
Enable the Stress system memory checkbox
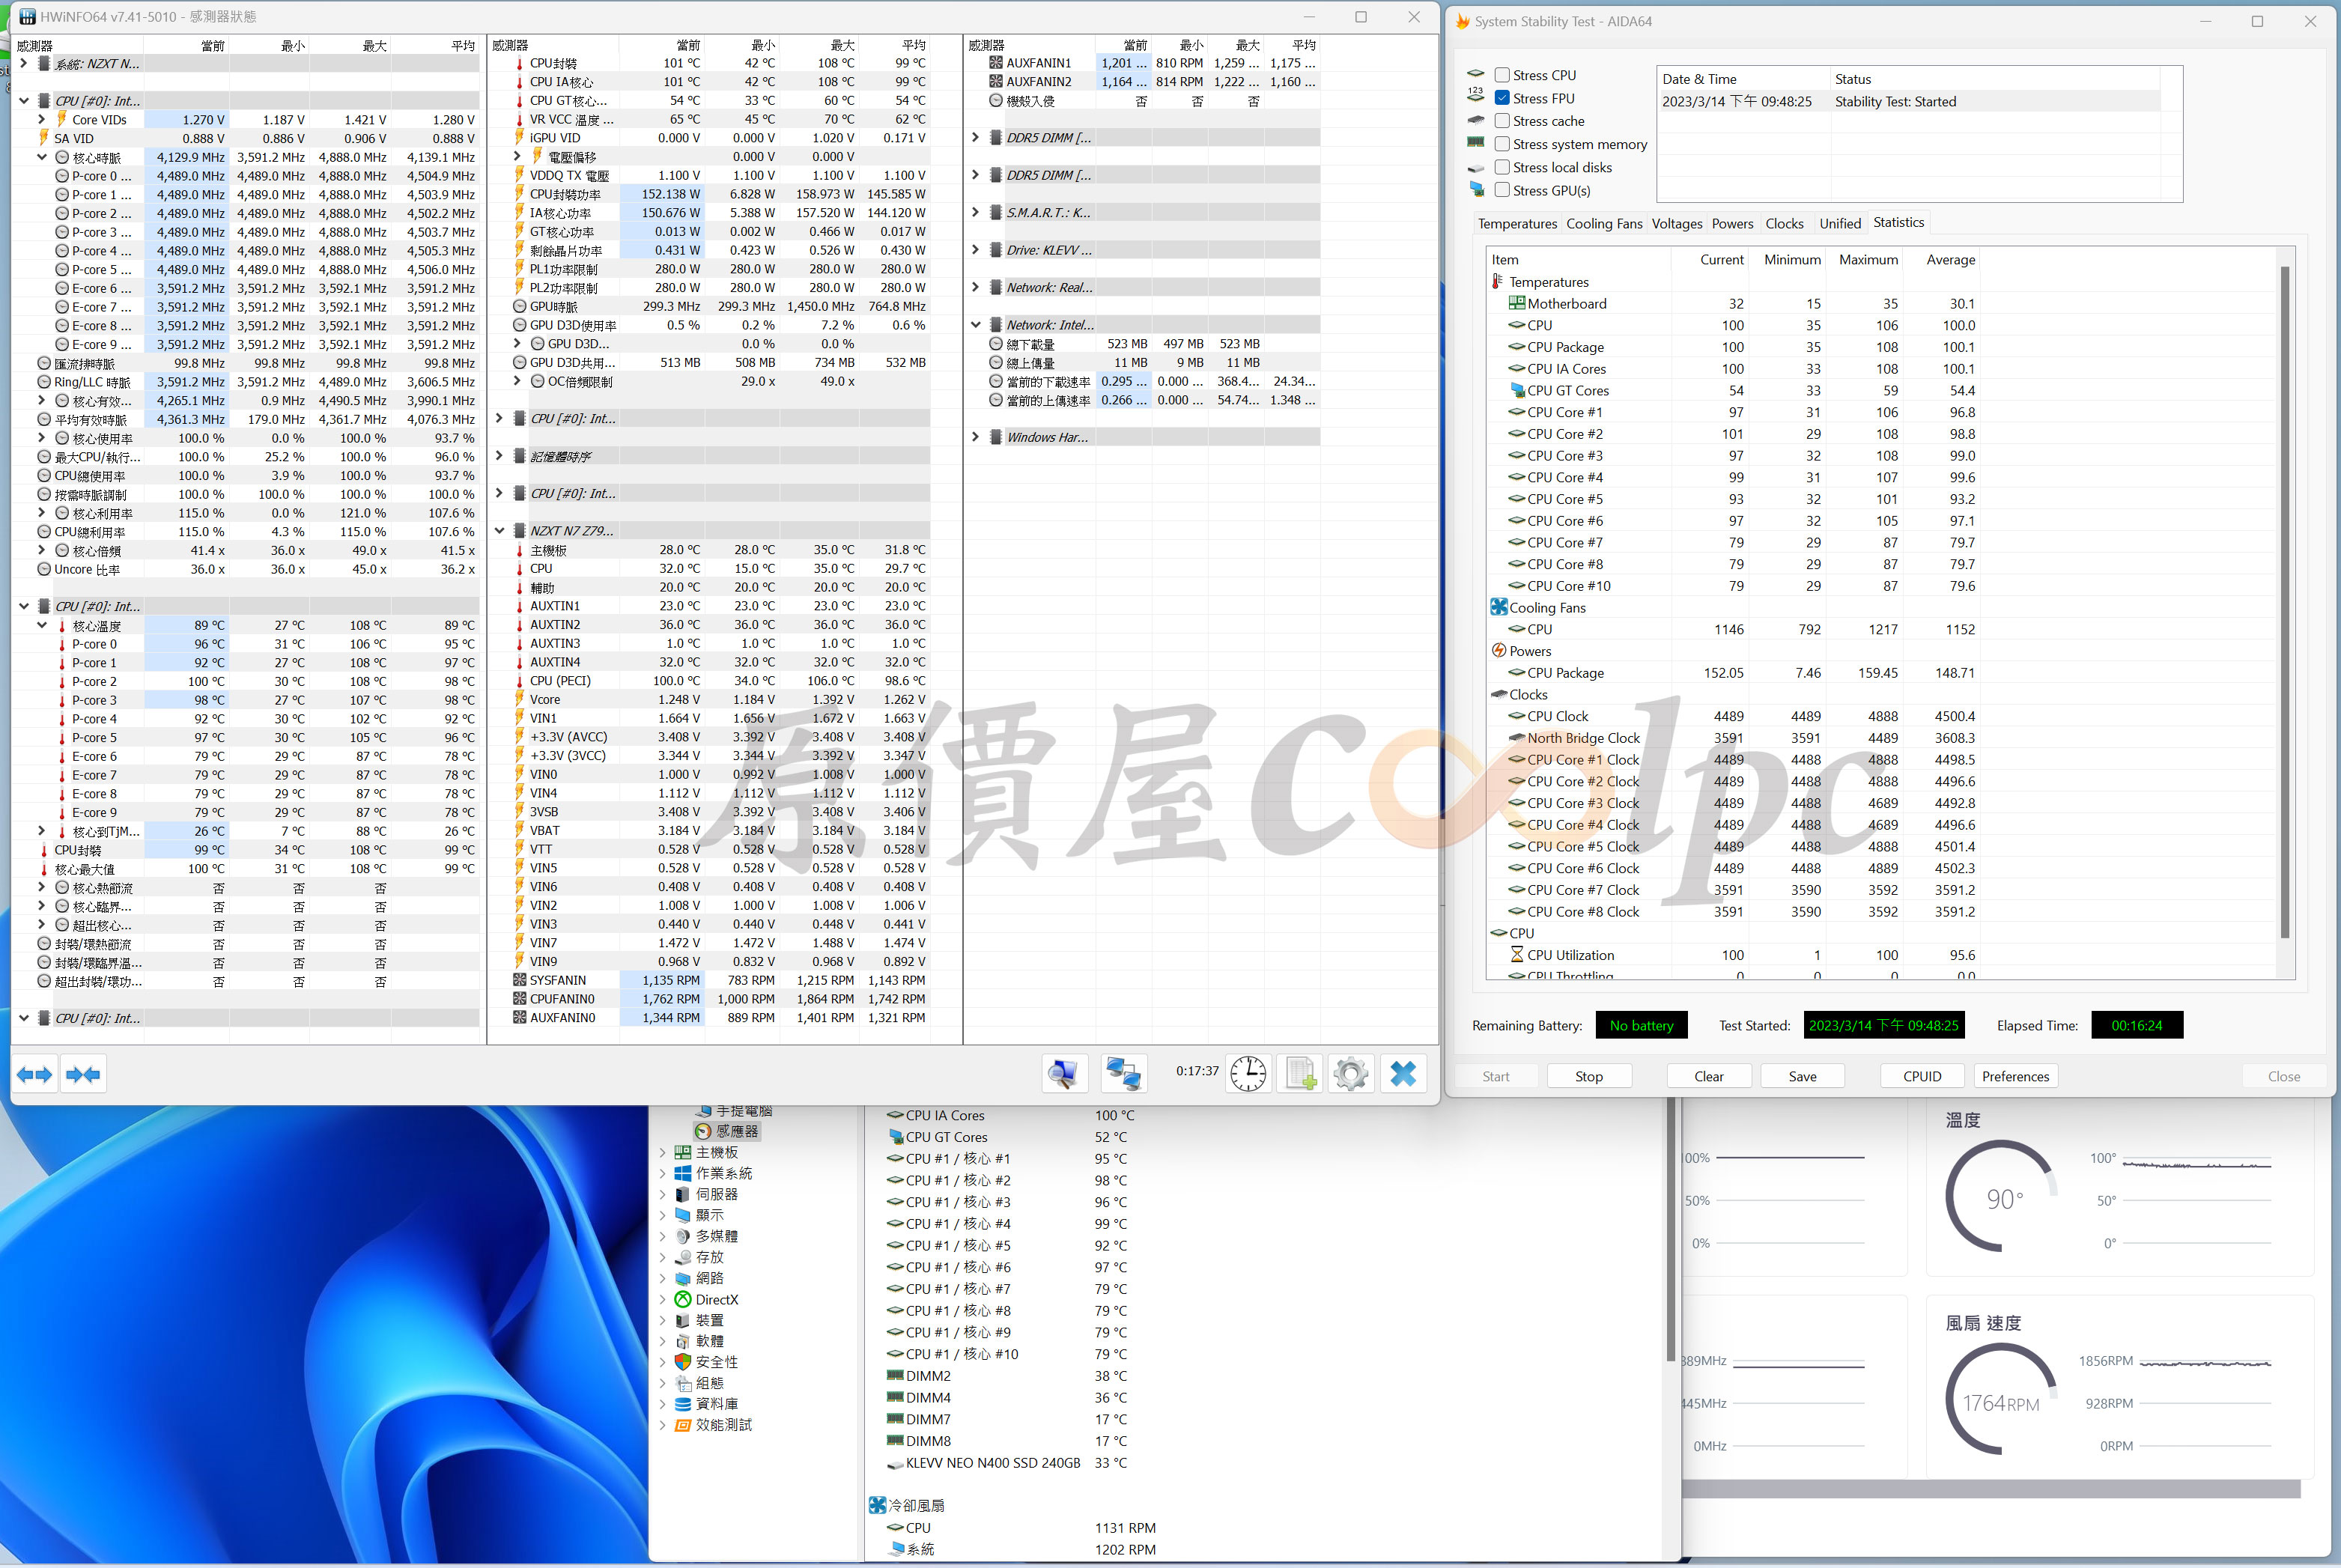[1502, 144]
